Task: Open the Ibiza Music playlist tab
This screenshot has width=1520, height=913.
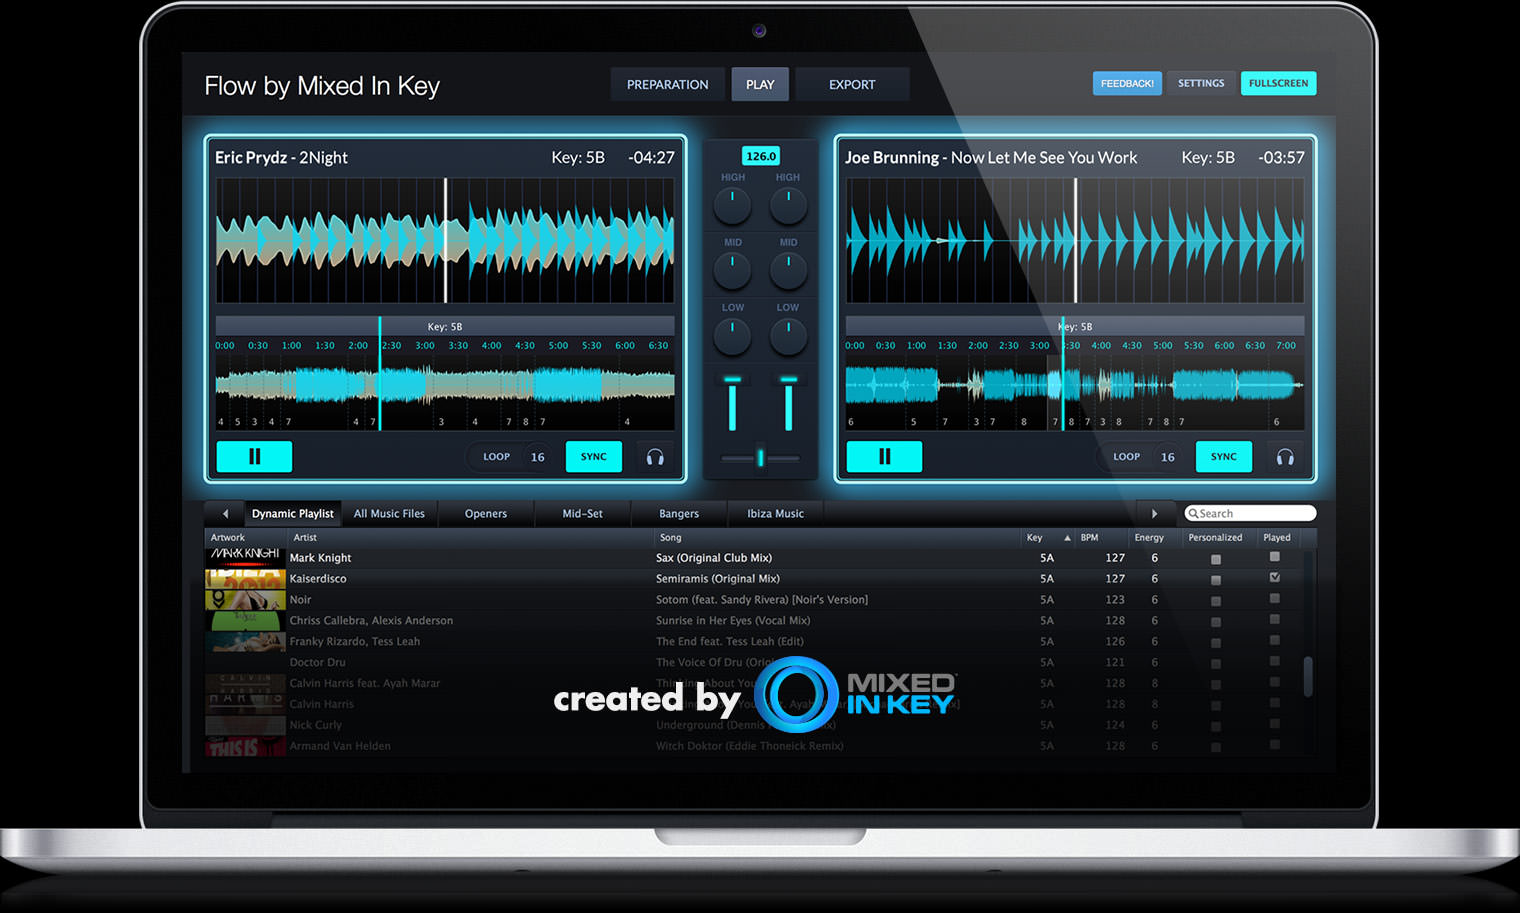Action: point(775,514)
